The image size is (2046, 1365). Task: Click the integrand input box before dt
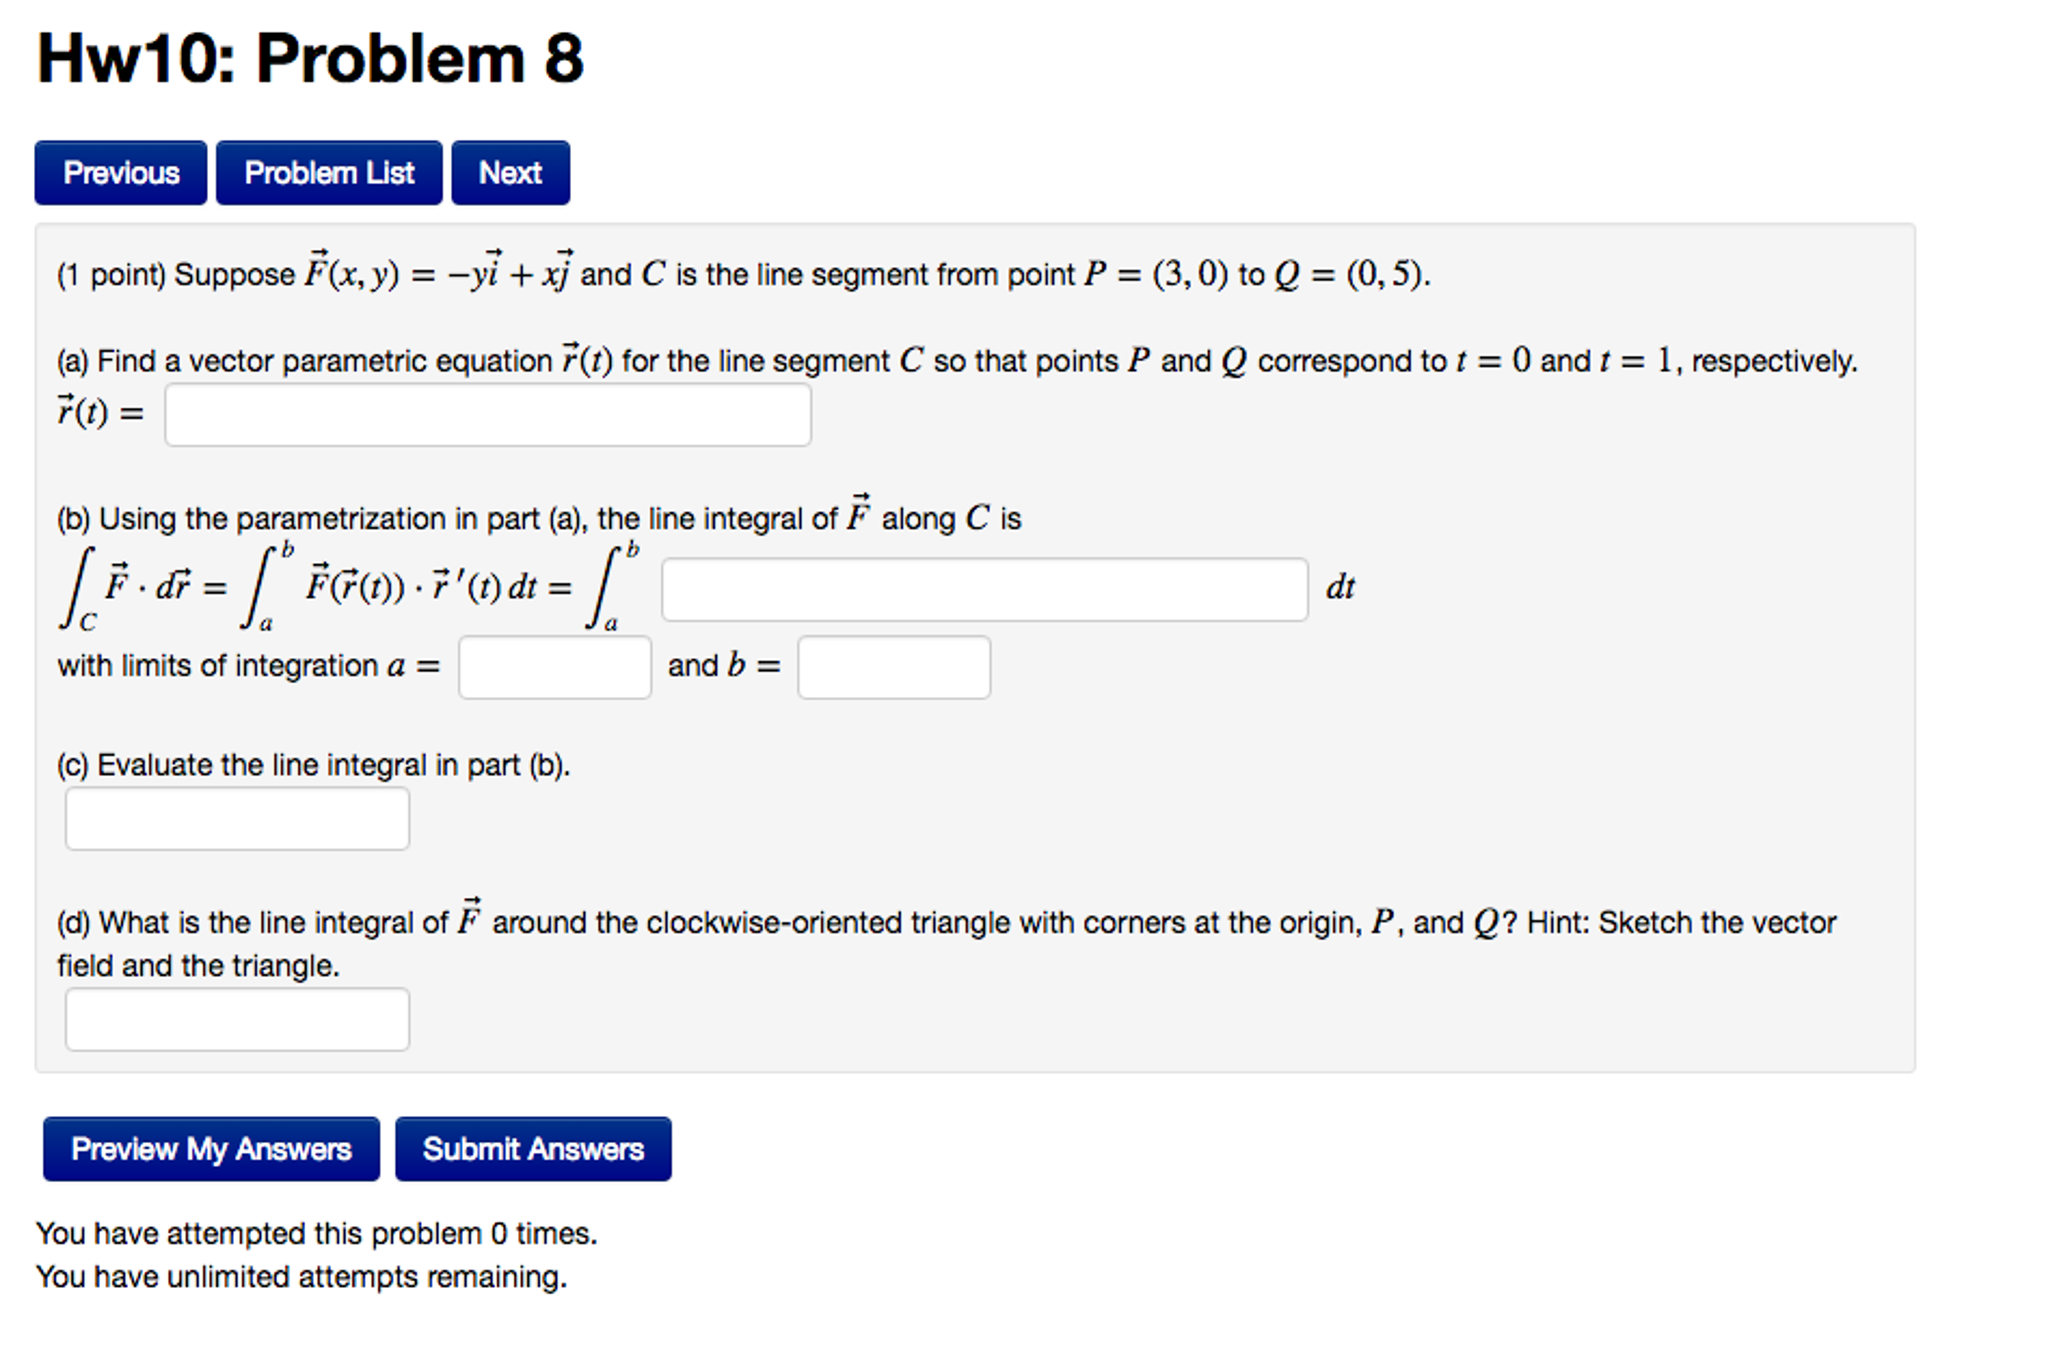click(x=984, y=590)
